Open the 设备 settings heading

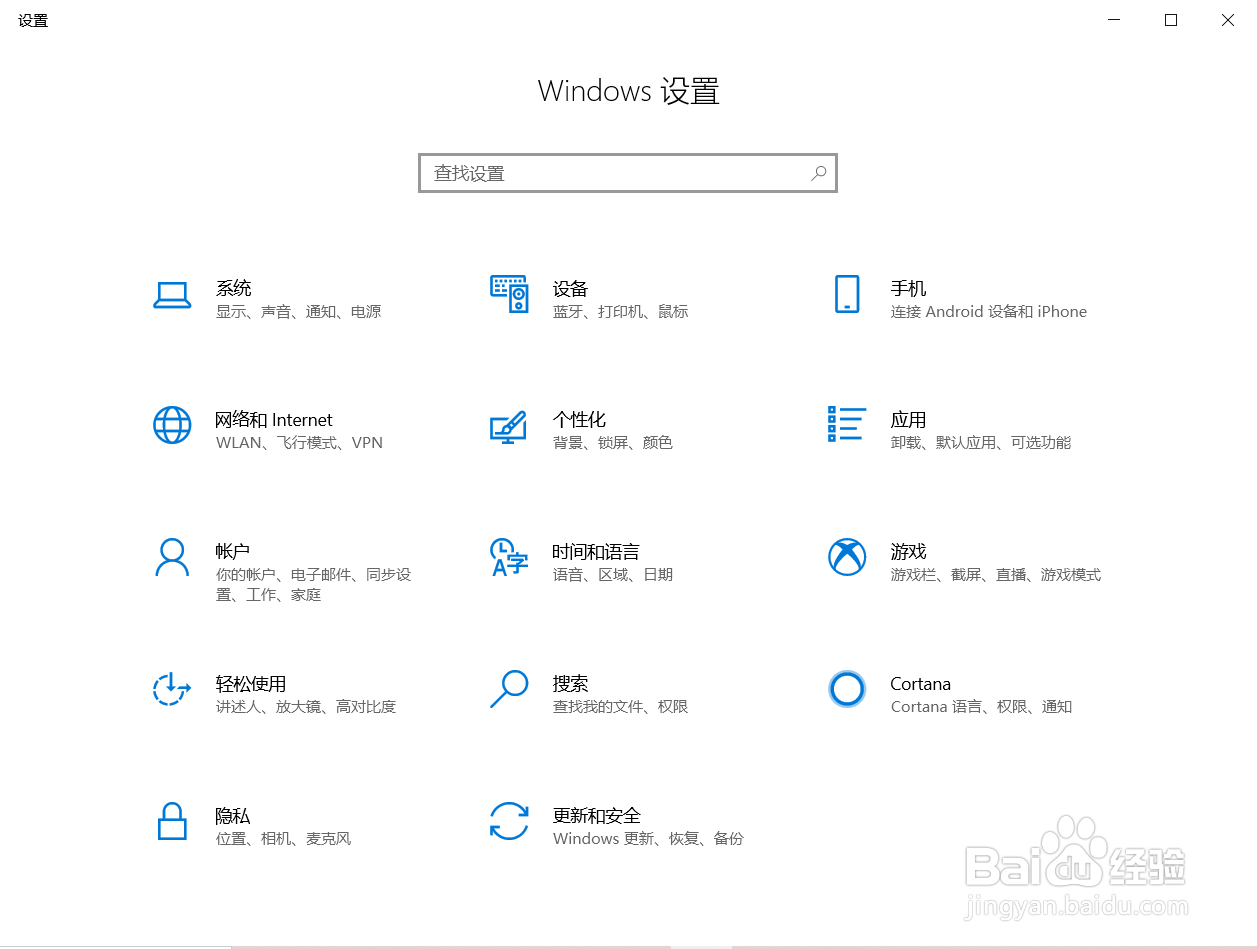[x=570, y=288]
